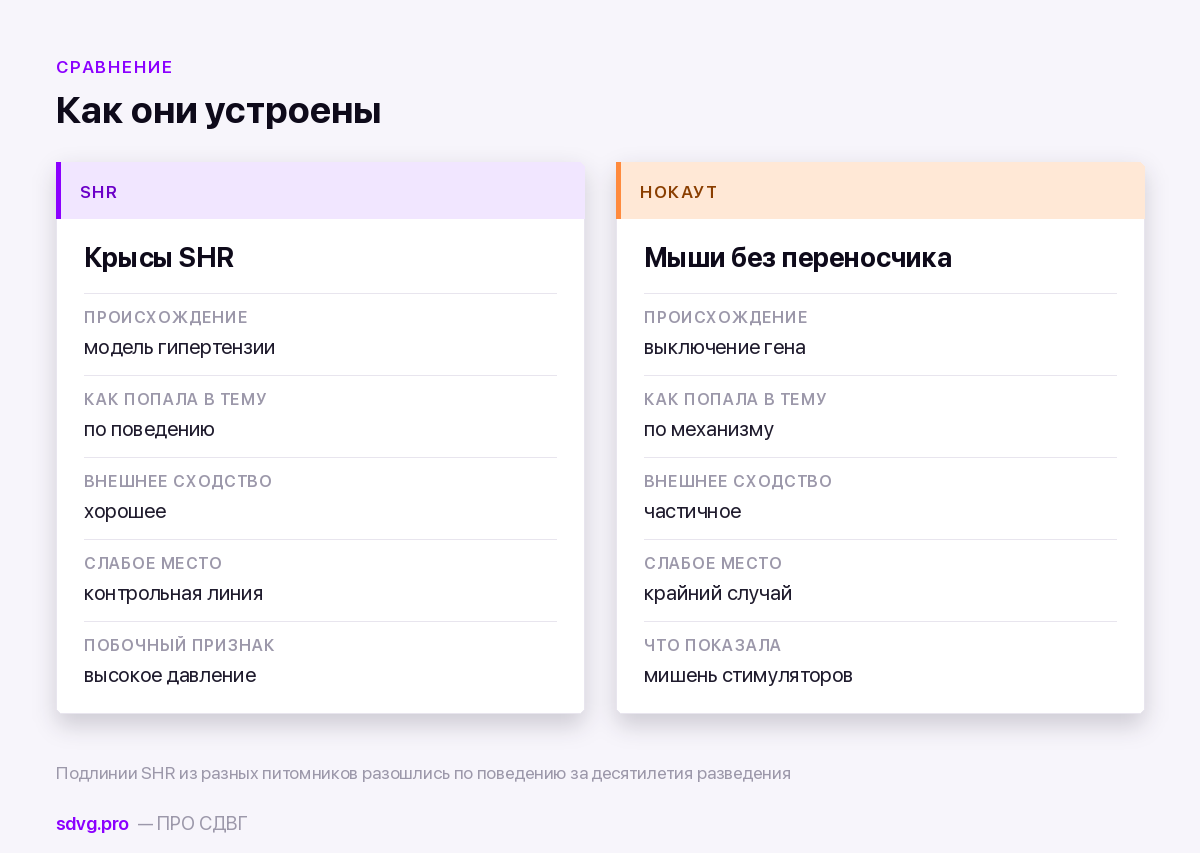This screenshot has height=853, width=1200.
Task: Select the purple 'SHR' card header
Action: [x=320, y=191]
